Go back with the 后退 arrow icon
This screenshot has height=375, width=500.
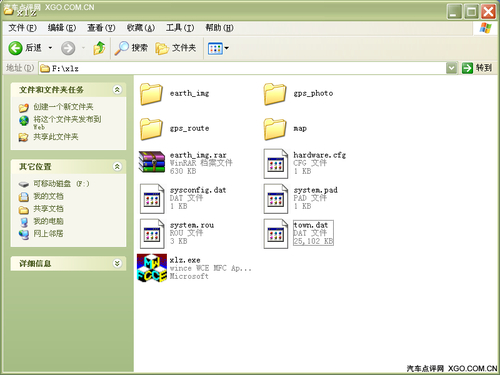[15, 48]
